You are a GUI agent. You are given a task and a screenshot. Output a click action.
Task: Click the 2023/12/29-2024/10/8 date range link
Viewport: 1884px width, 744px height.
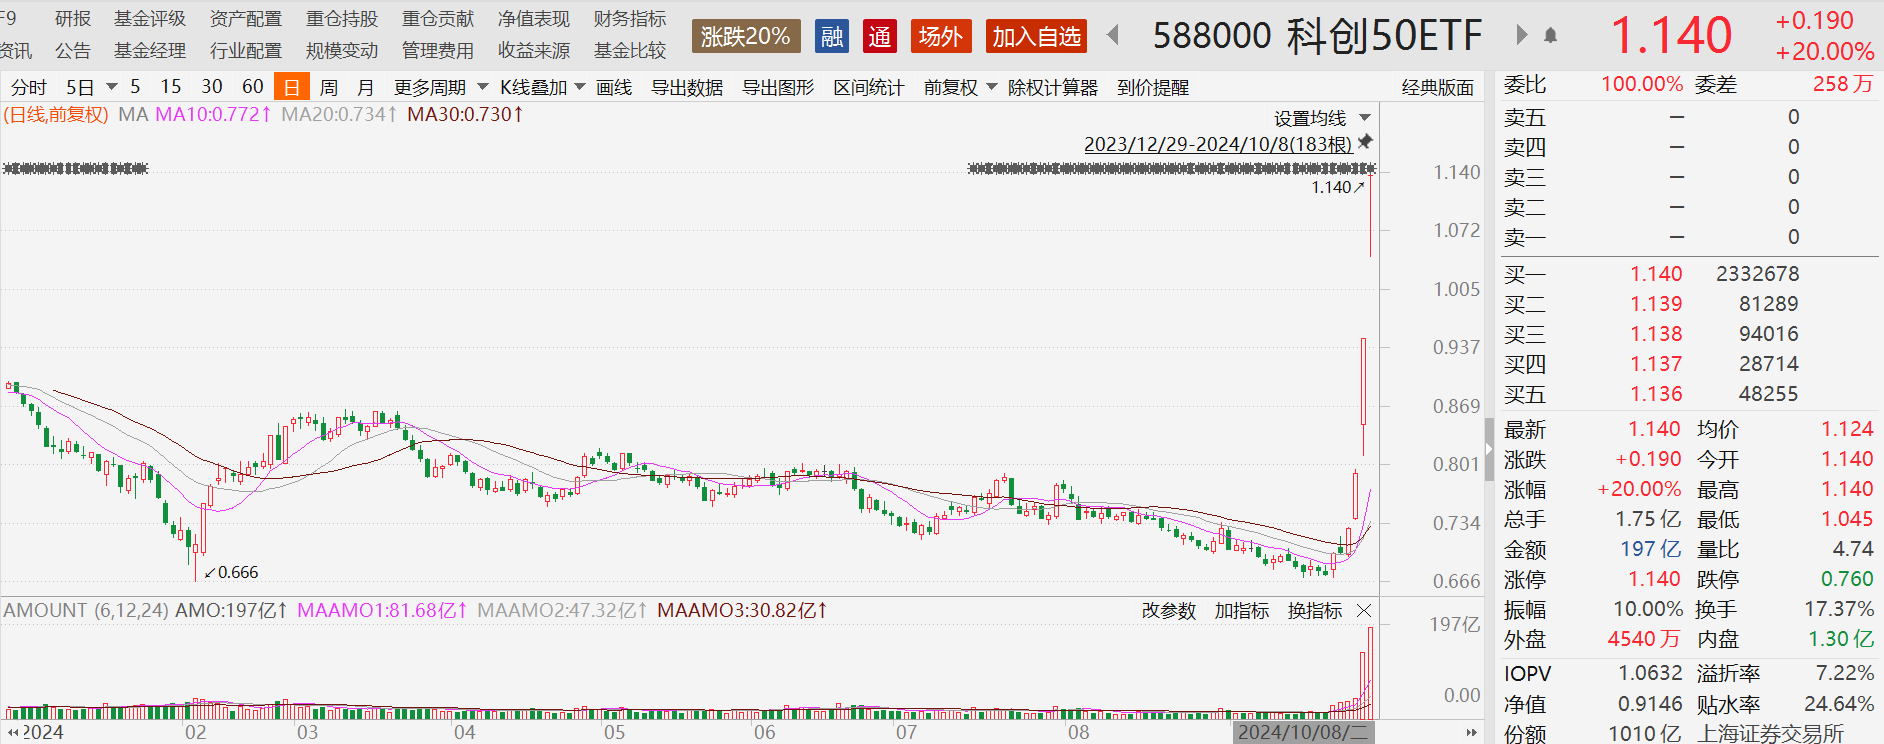1217,144
